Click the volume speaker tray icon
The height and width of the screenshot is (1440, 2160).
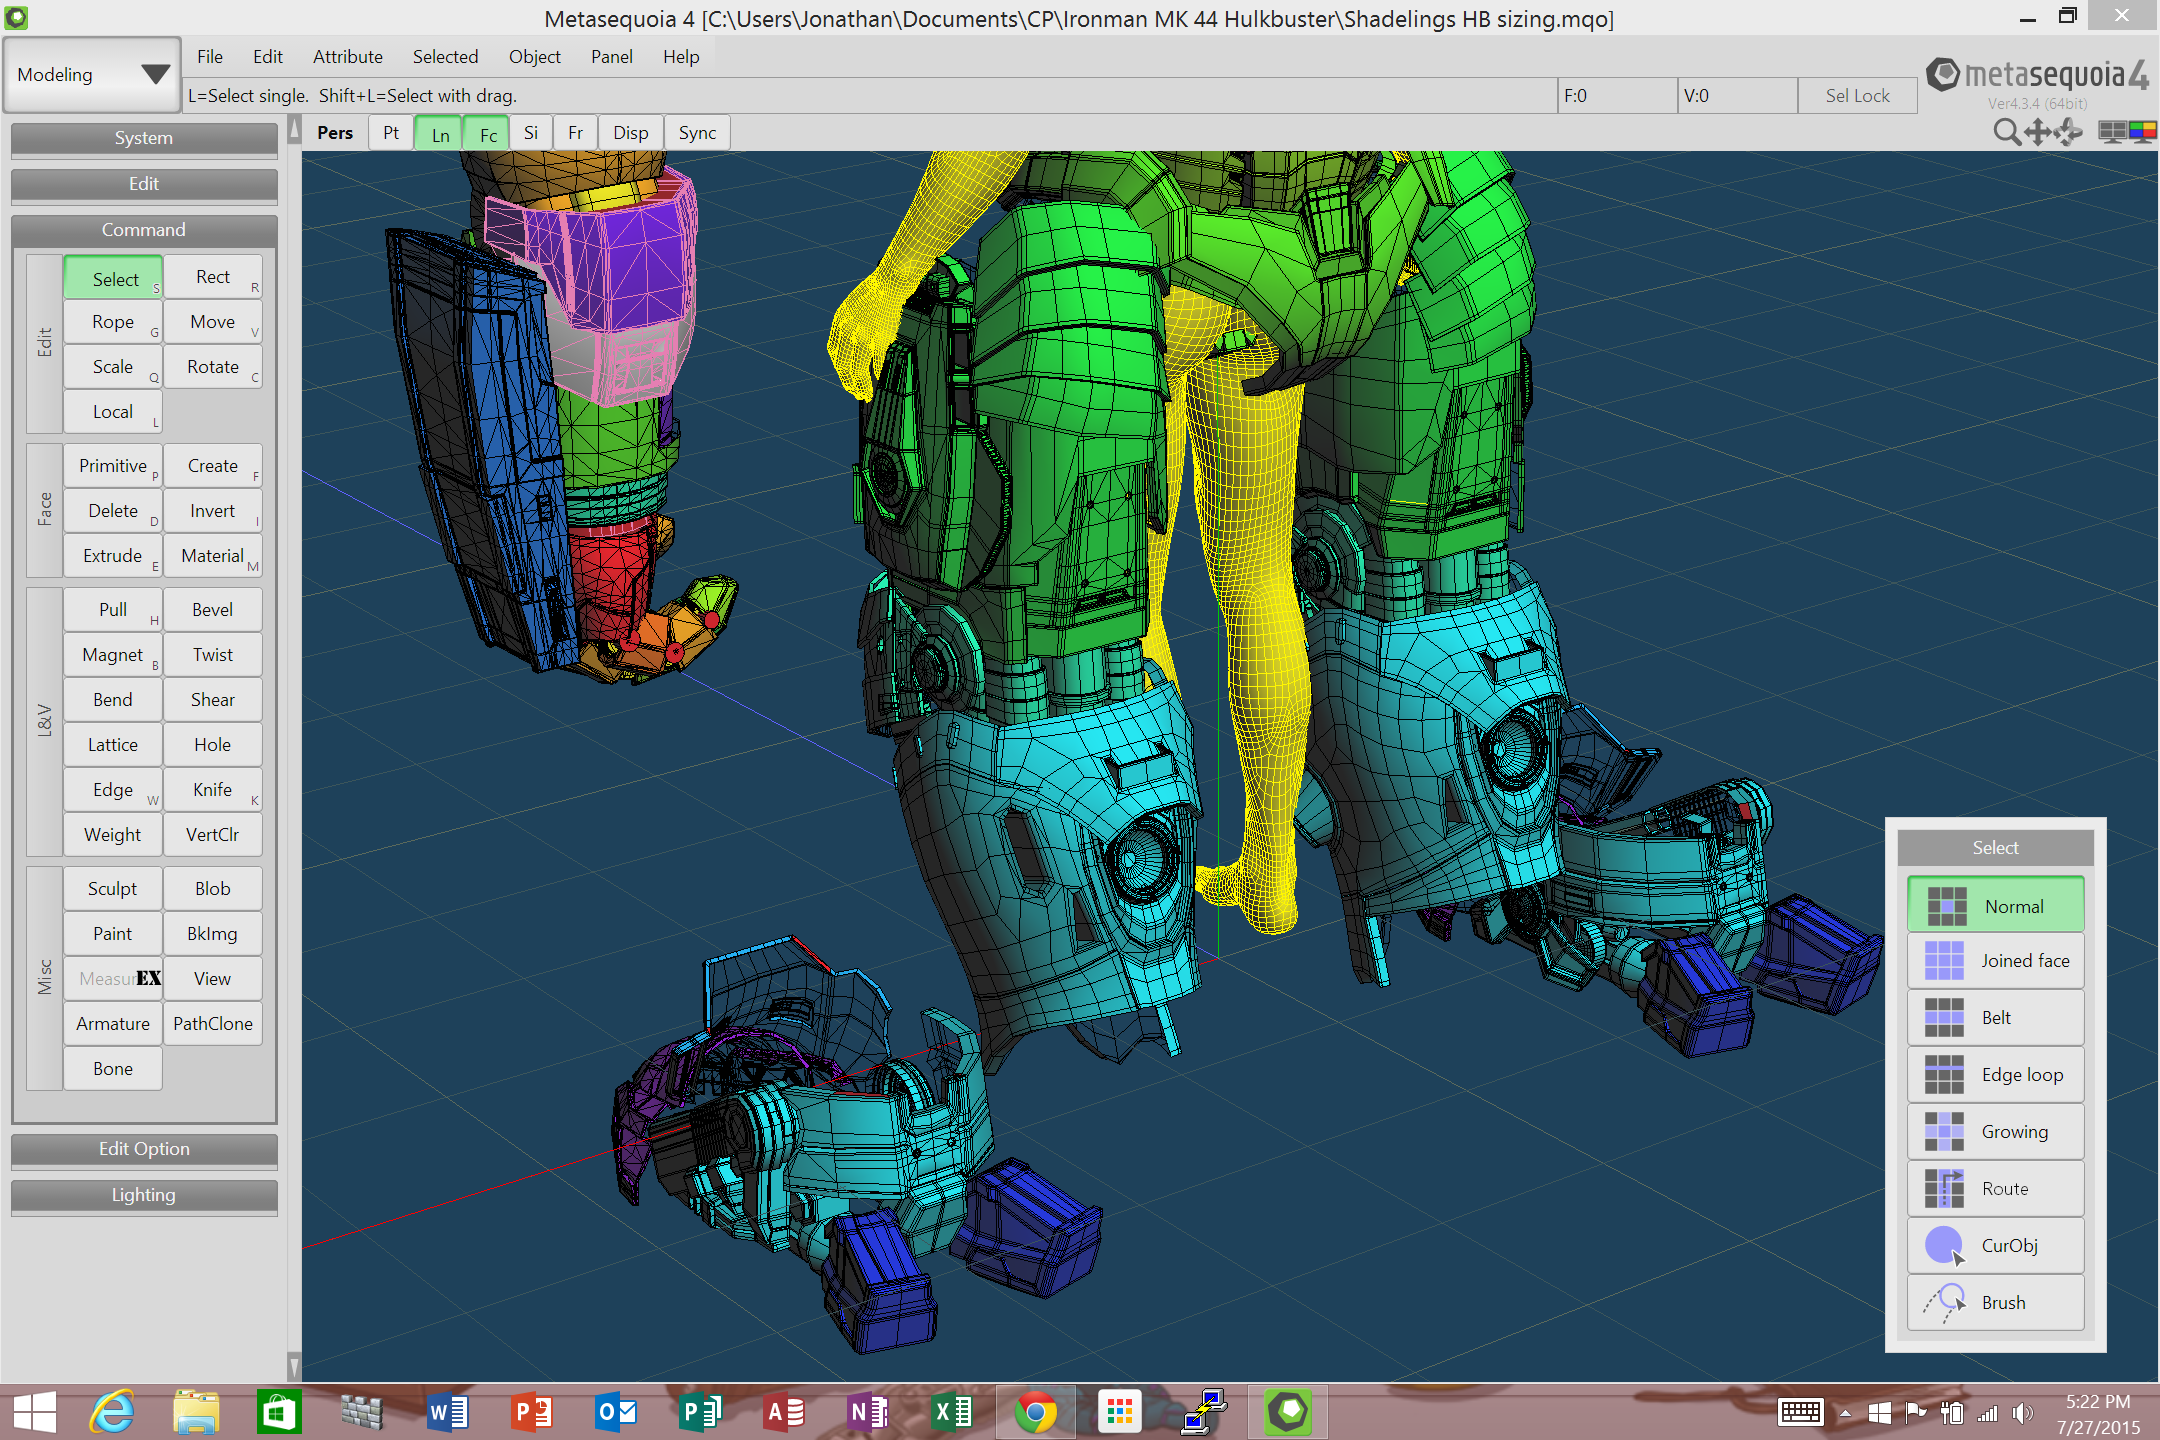[2023, 1413]
